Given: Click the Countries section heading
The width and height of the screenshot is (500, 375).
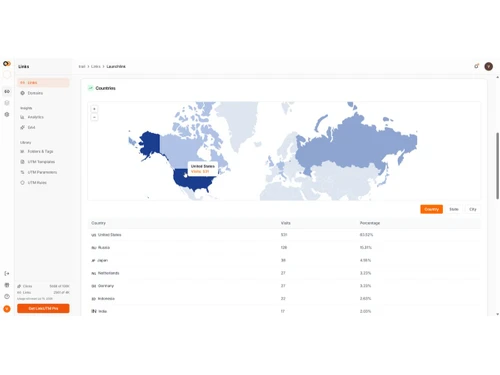Looking at the screenshot, I should [x=105, y=88].
